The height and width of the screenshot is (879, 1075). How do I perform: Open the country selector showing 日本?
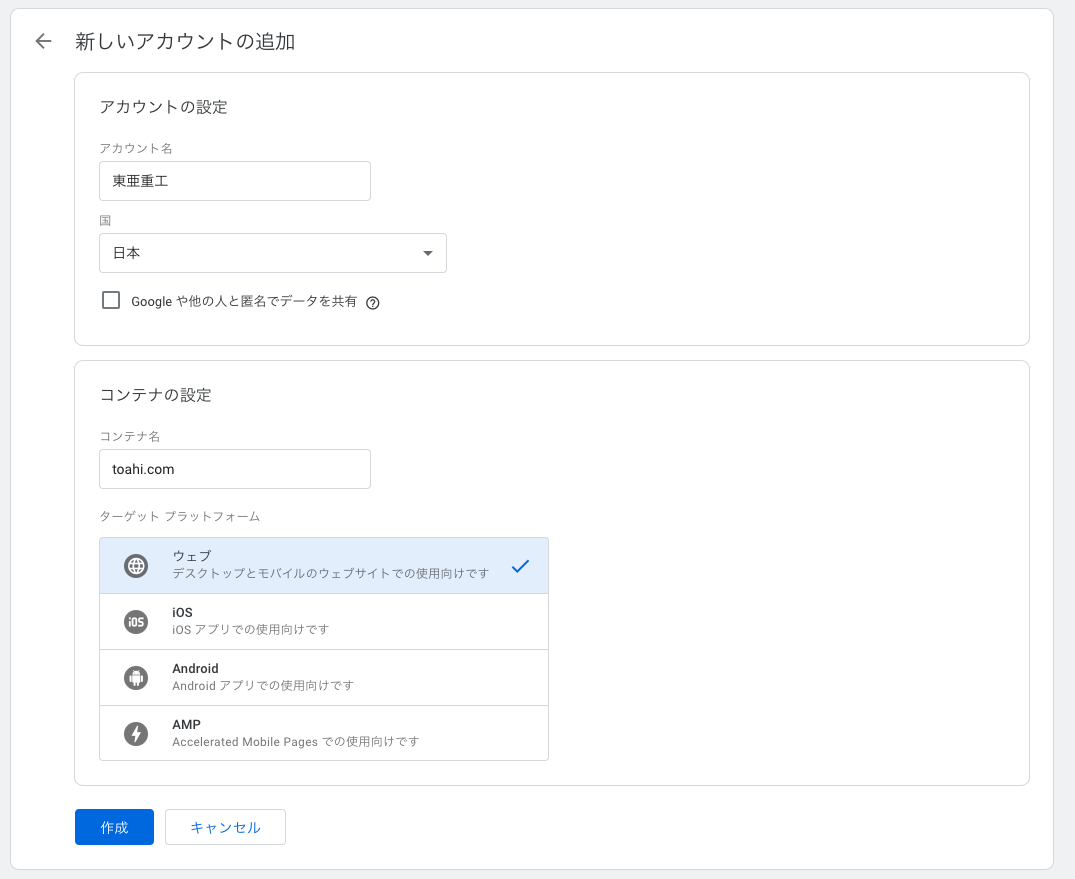click(272, 253)
